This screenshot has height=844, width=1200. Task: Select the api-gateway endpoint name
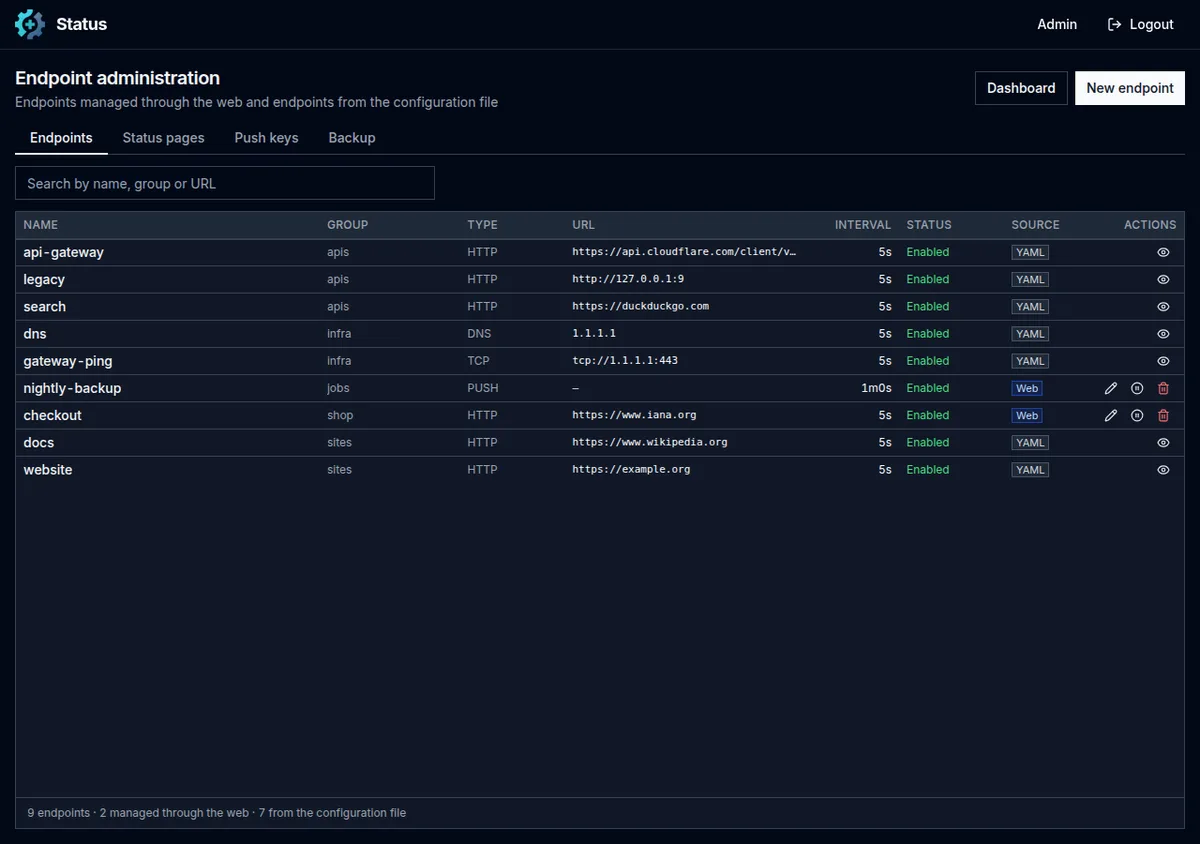tap(64, 252)
